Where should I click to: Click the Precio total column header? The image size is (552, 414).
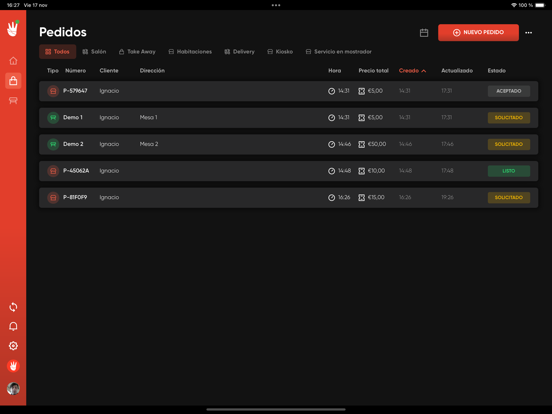[x=374, y=71]
